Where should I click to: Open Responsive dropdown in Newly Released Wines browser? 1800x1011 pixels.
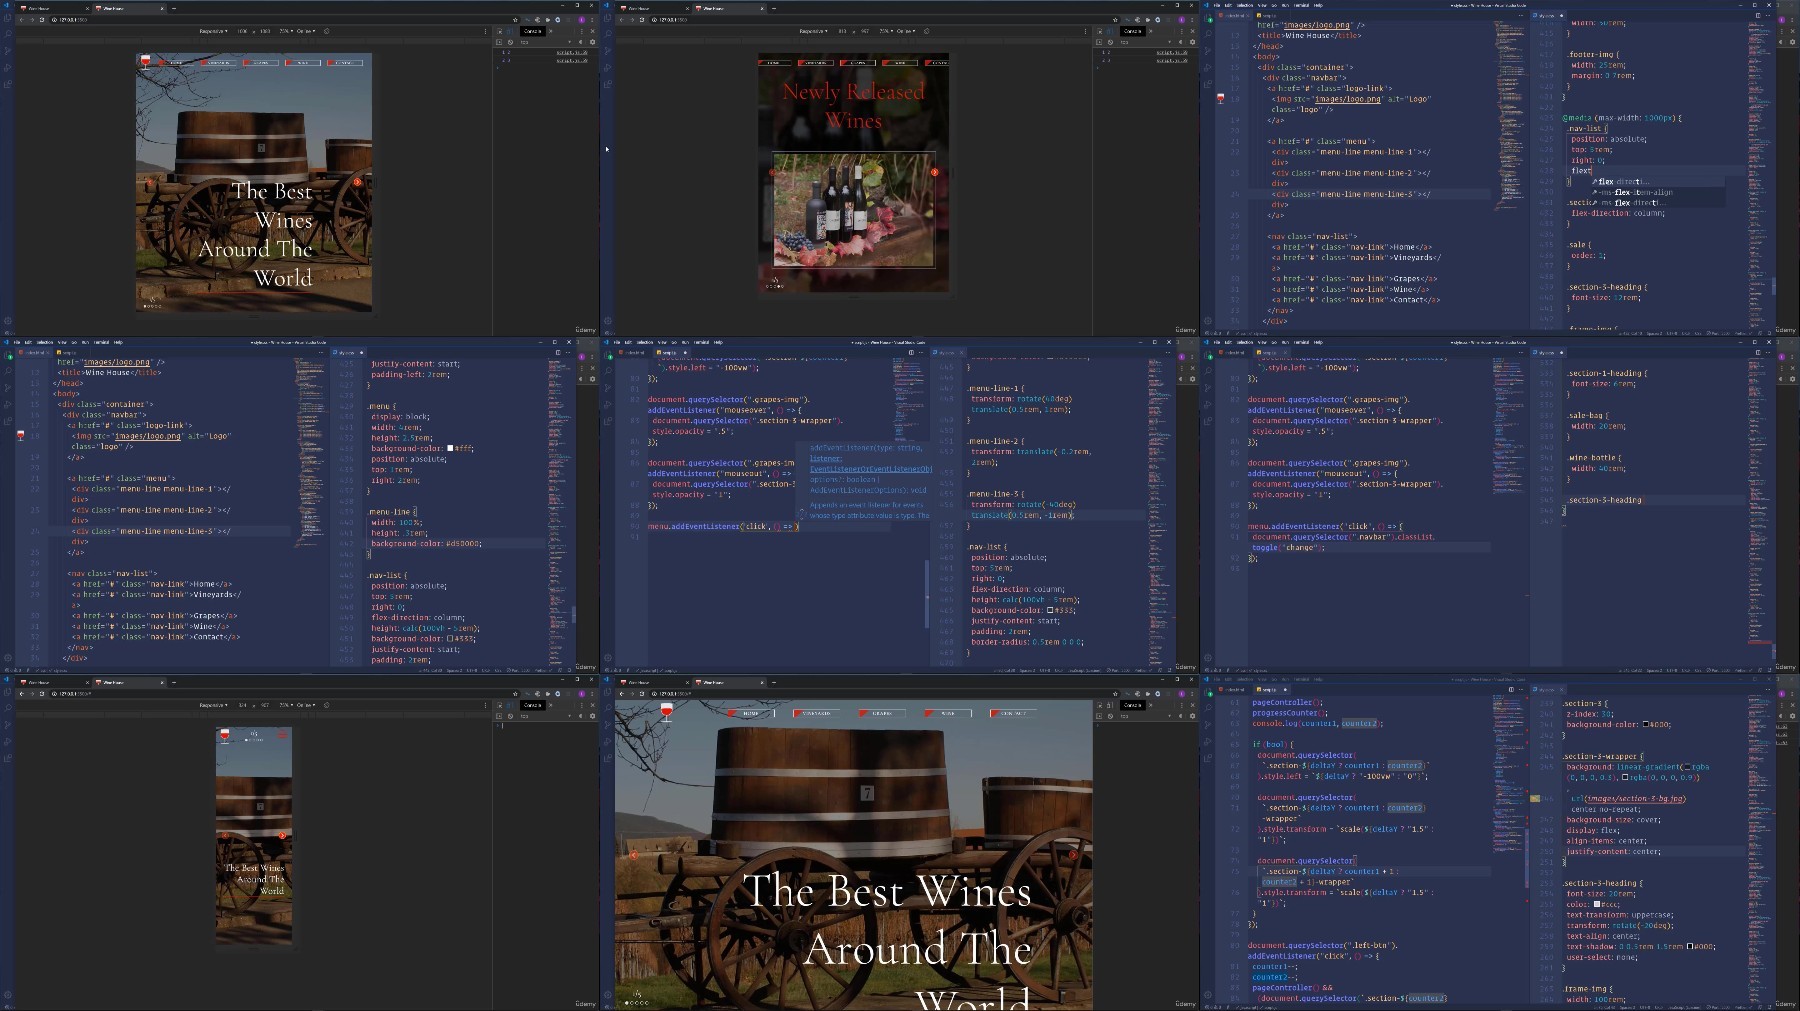813,31
